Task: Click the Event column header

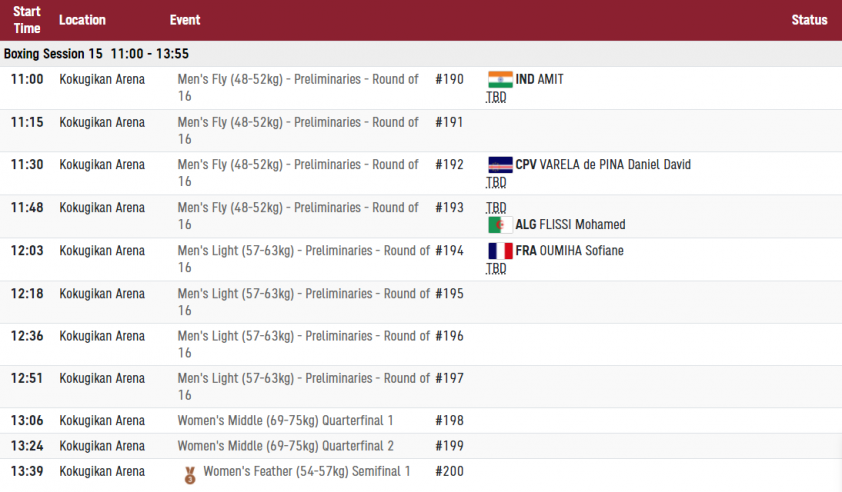Action: tap(185, 20)
